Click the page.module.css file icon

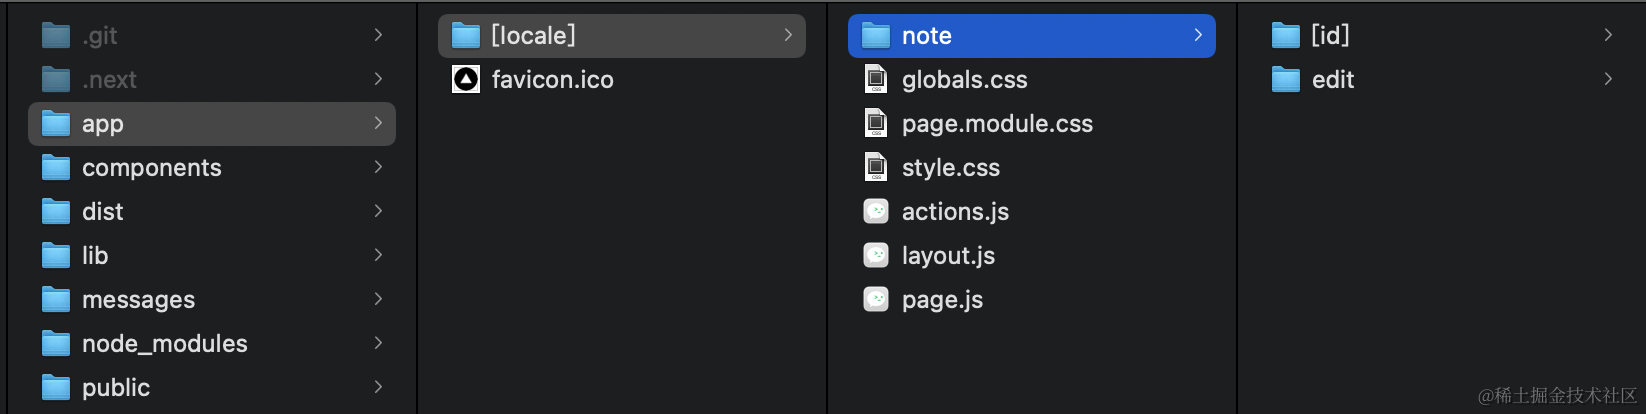876,123
